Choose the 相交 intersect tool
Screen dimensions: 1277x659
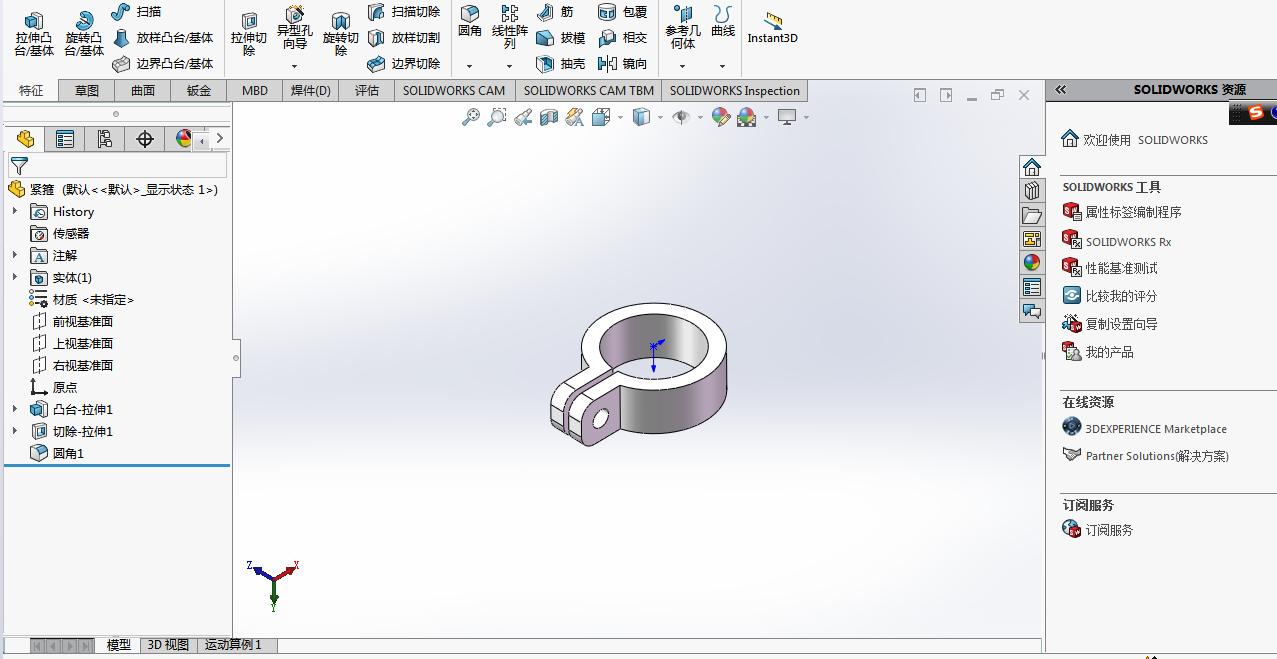[622, 38]
